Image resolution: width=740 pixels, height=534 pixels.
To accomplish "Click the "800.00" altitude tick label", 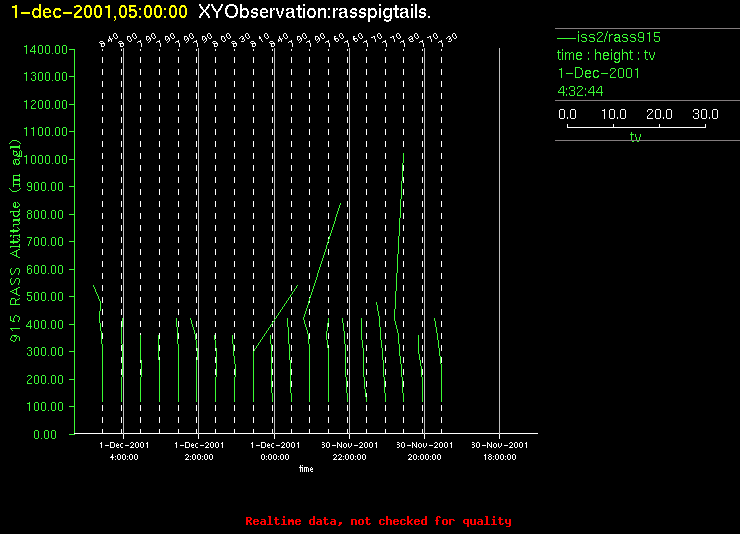I will pyautogui.click(x=45, y=214).
